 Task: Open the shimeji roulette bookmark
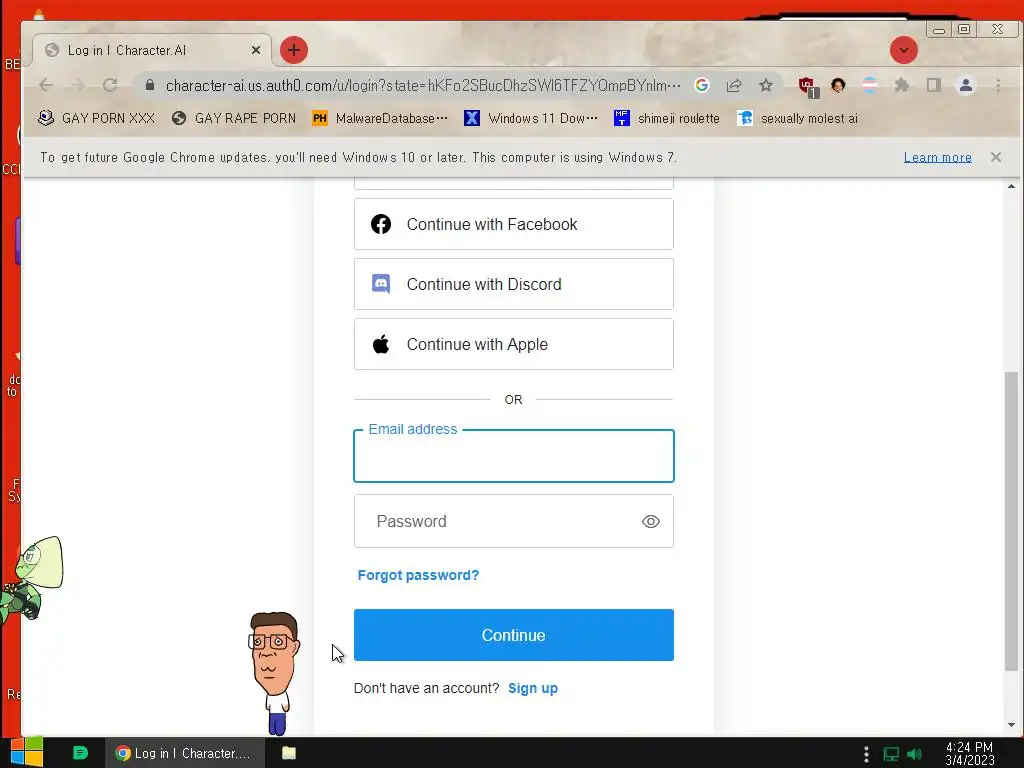[667, 118]
